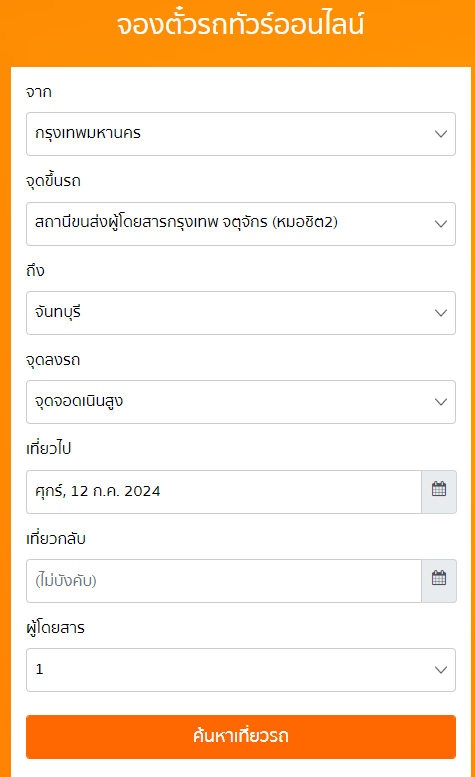
Task: Click chevron arrow in กรุงเทพมหานคร field
Action: coord(441,134)
